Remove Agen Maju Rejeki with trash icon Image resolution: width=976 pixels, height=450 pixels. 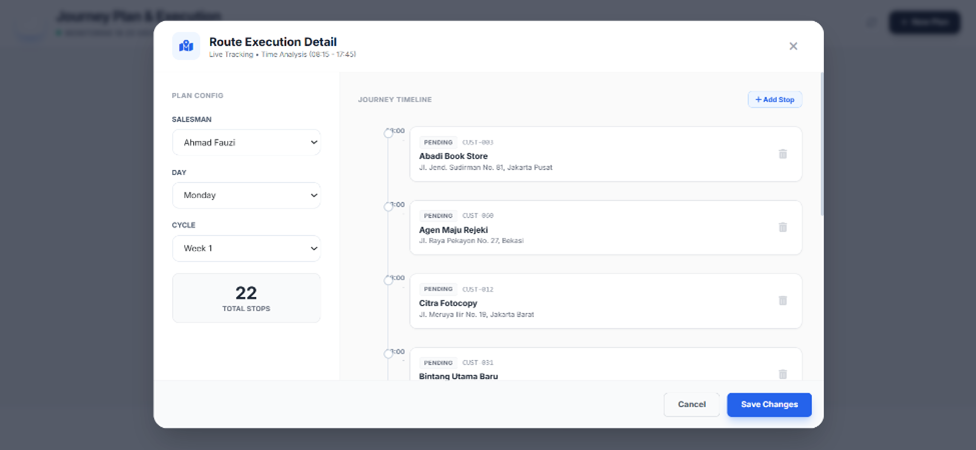coord(782,227)
